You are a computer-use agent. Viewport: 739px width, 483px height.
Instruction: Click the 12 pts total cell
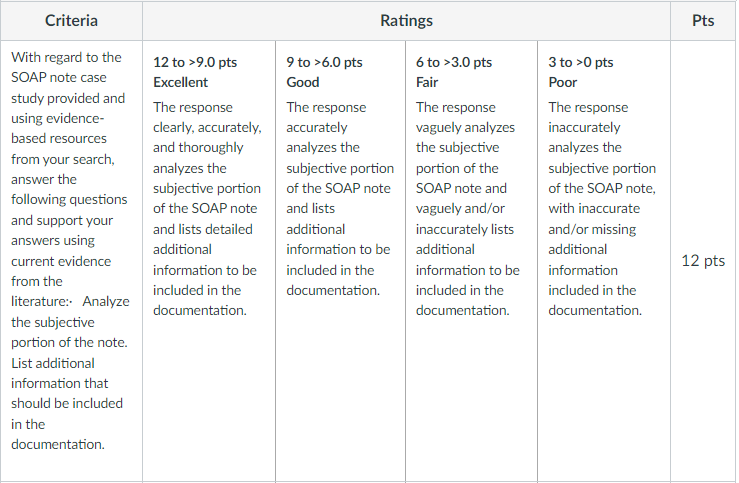coord(703,261)
